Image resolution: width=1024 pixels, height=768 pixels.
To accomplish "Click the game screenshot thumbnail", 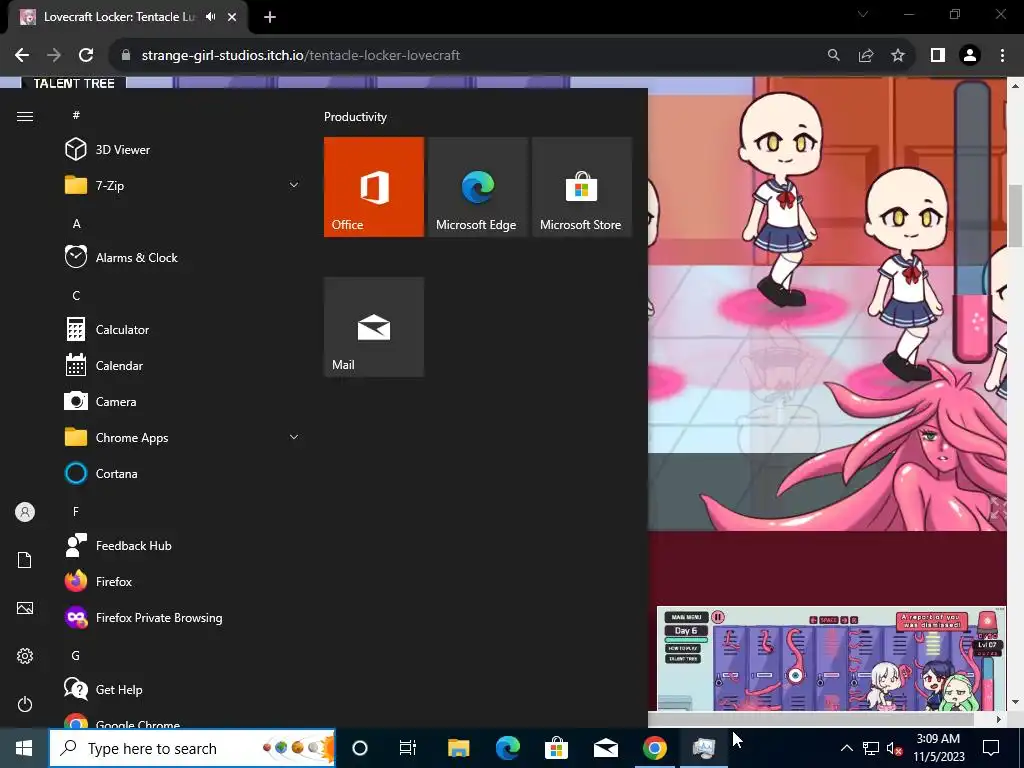I will pos(831,658).
